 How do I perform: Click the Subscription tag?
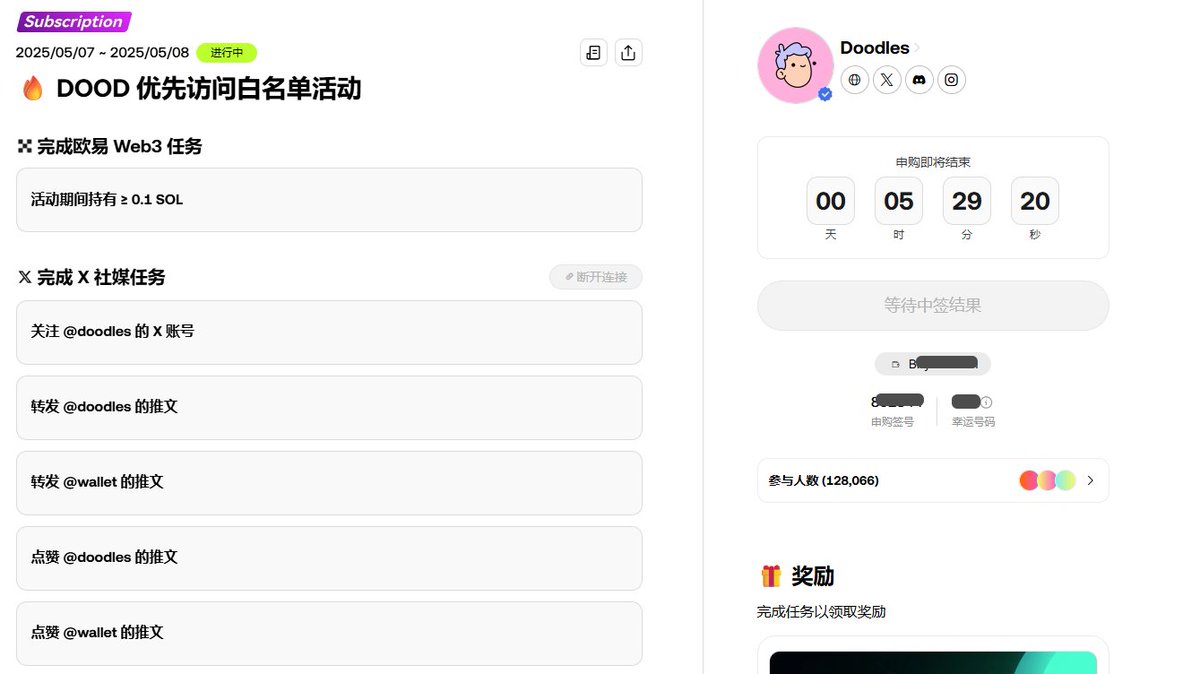click(x=74, y=22)
